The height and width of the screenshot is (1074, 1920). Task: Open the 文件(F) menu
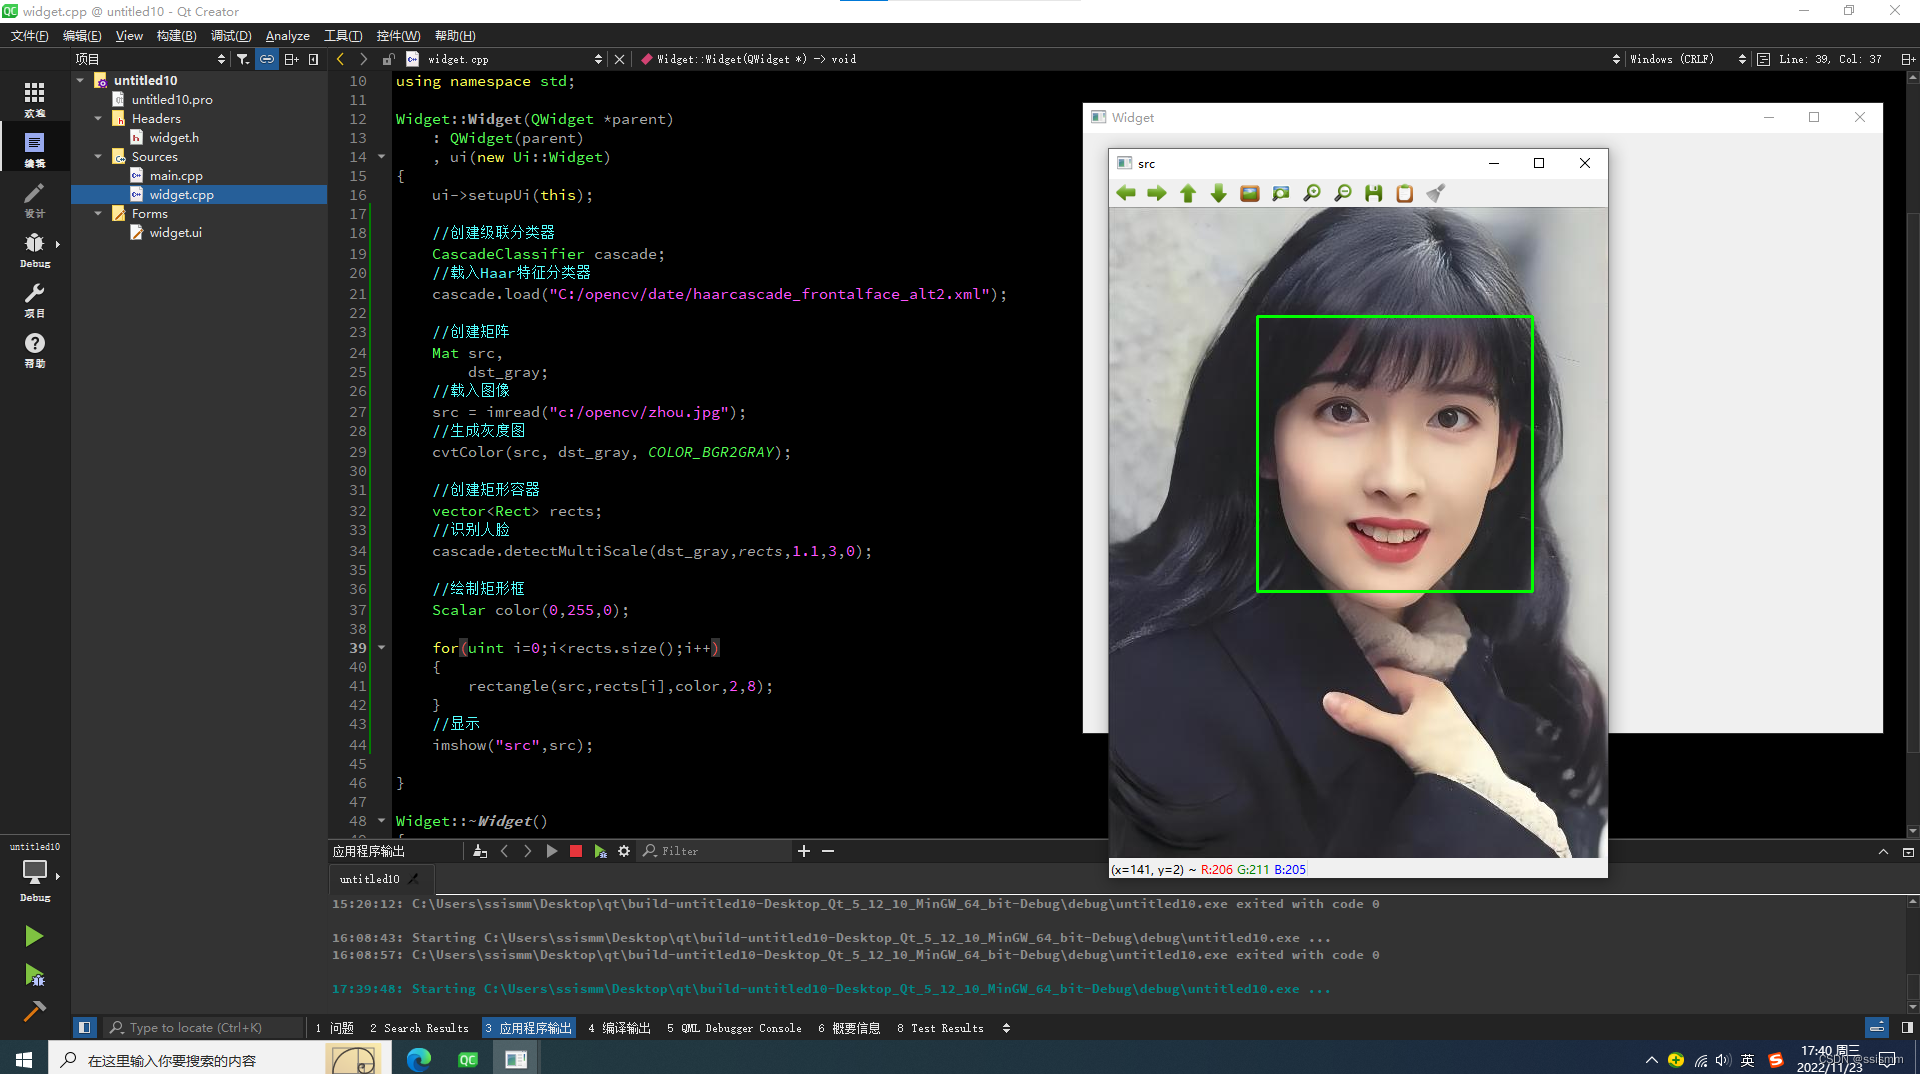click(x=29, y=35)
